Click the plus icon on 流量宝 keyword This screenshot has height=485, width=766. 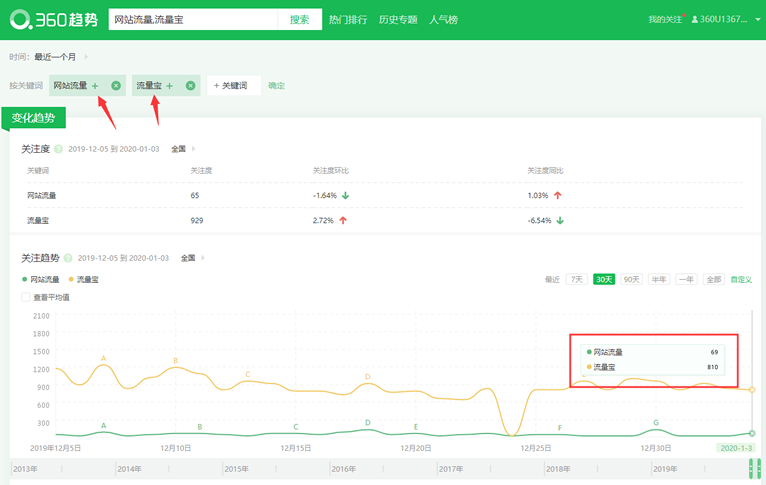(170, 86)
